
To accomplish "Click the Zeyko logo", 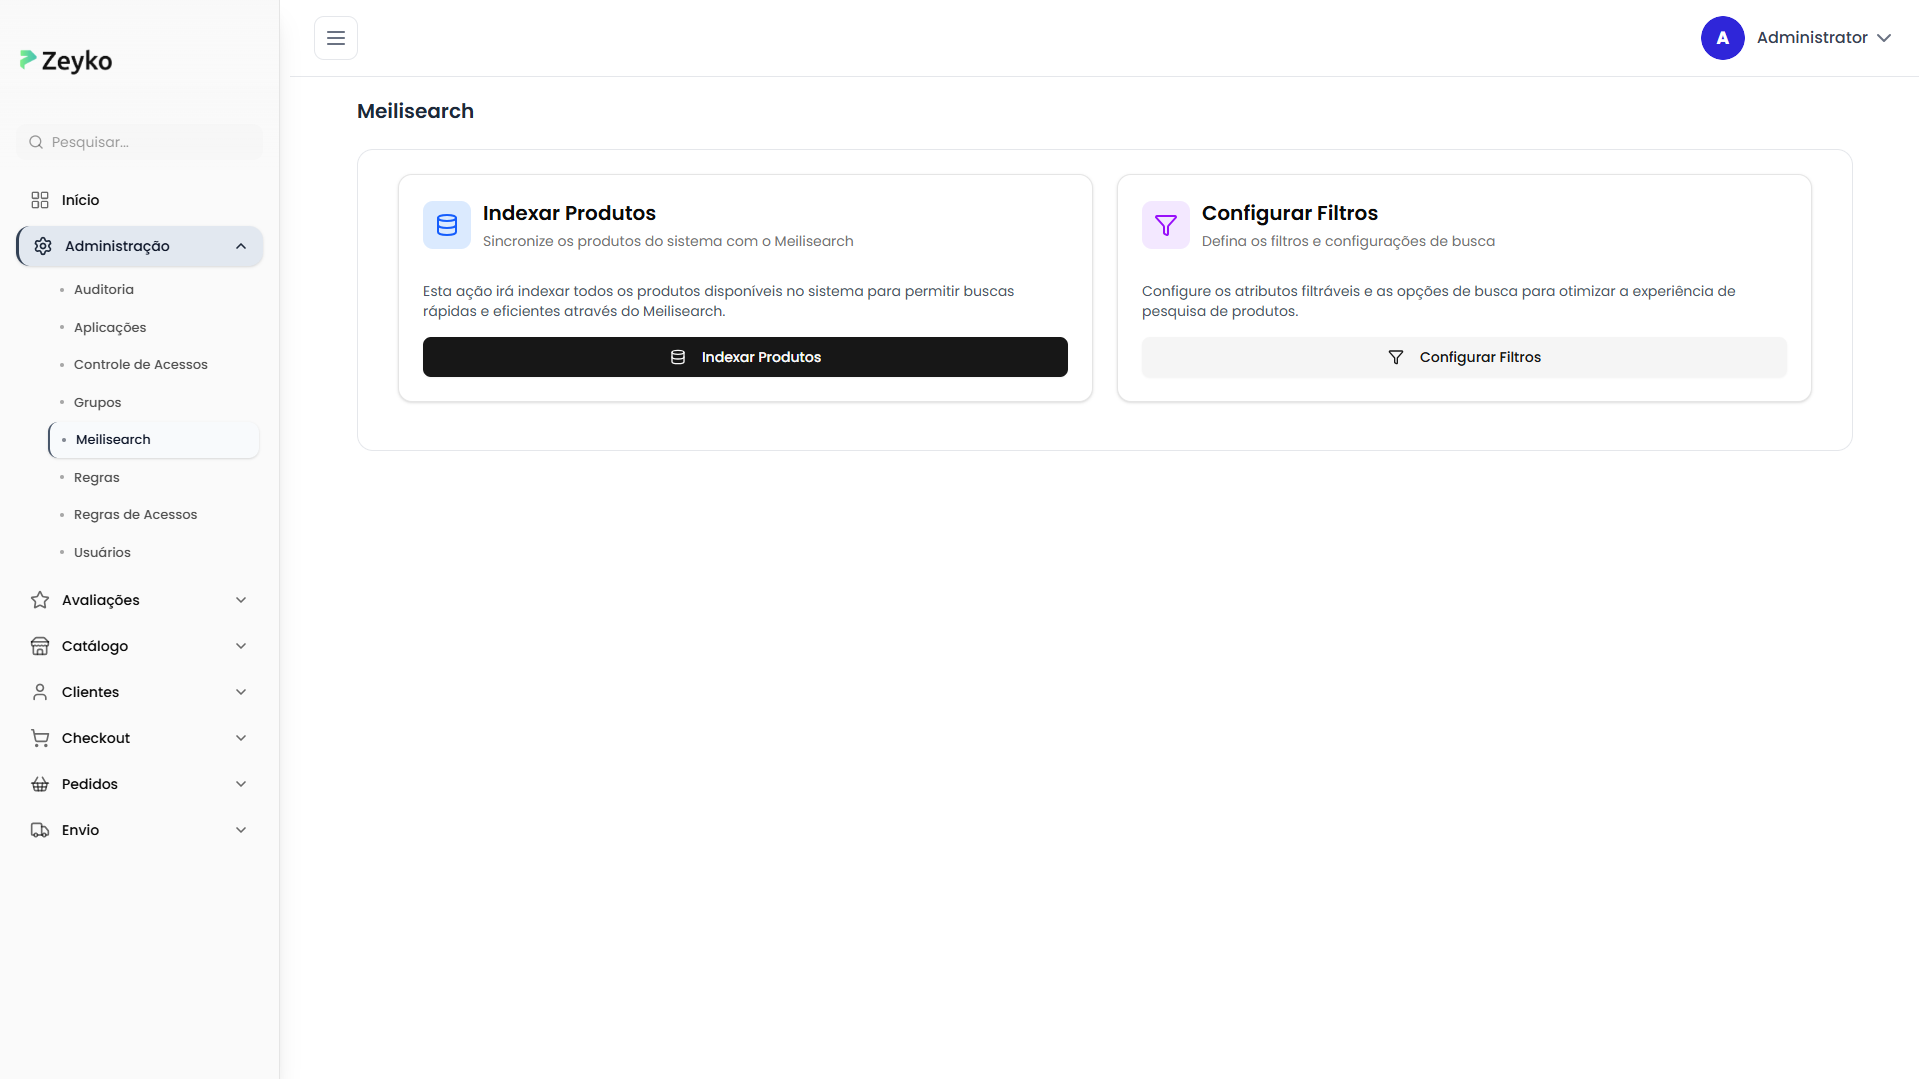I will click(x=66, y=61).
